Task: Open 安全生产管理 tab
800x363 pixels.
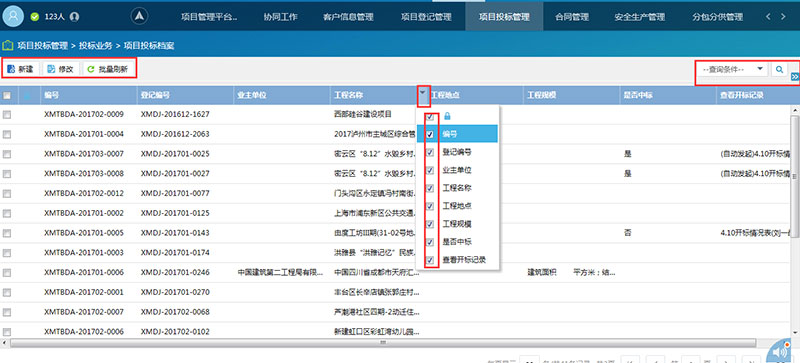Action: (640, 17)
